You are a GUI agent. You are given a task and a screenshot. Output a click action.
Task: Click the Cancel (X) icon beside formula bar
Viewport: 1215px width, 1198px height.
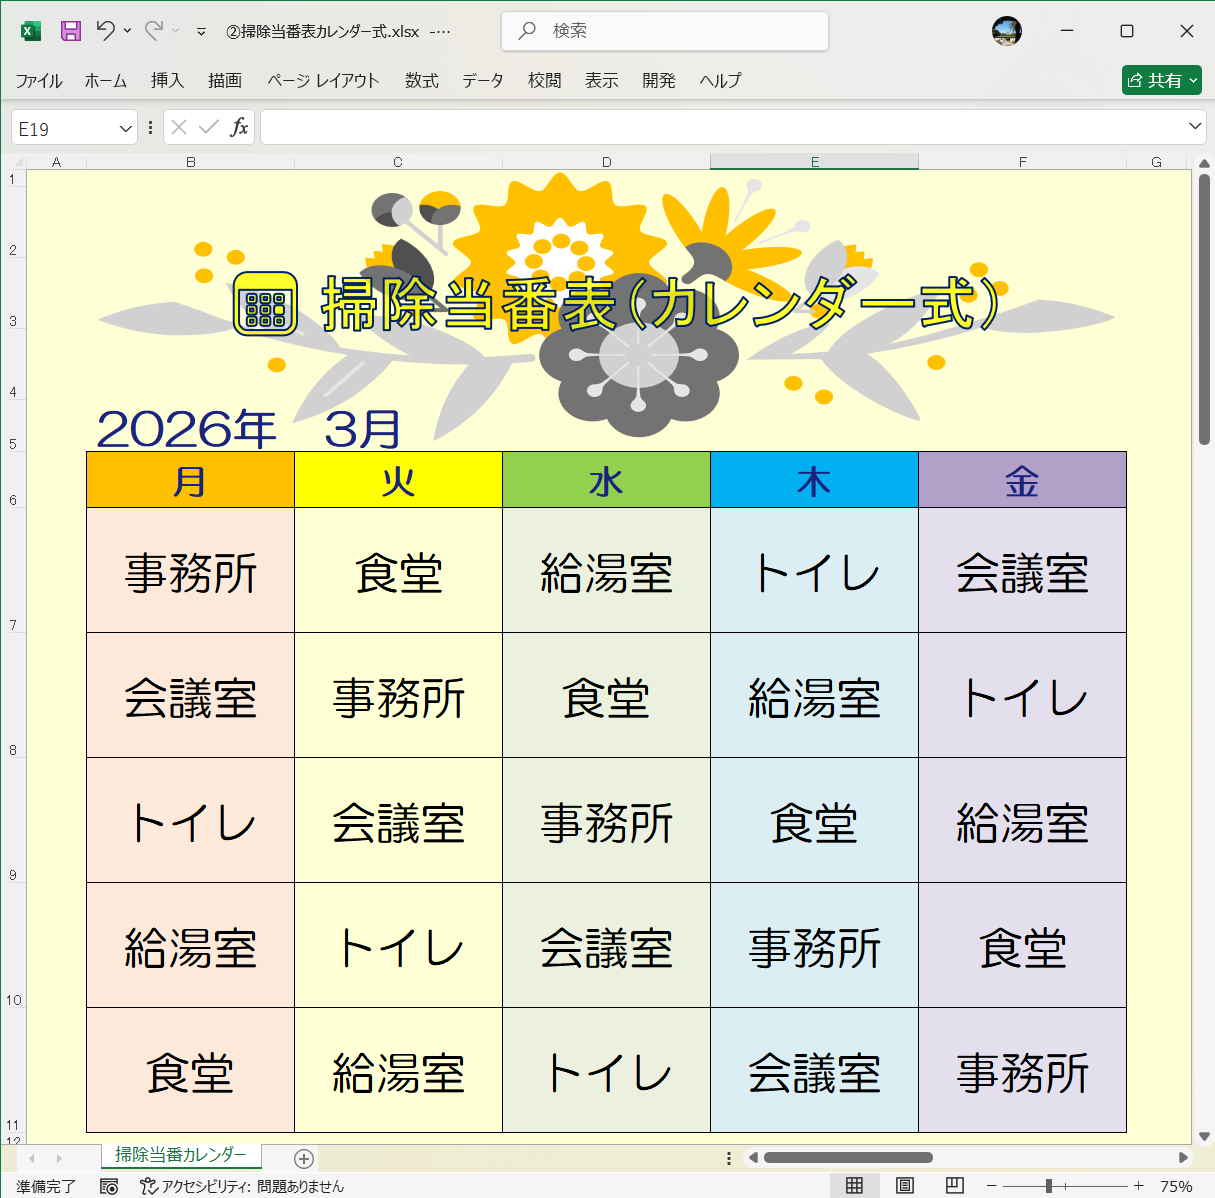pos(179,127)
